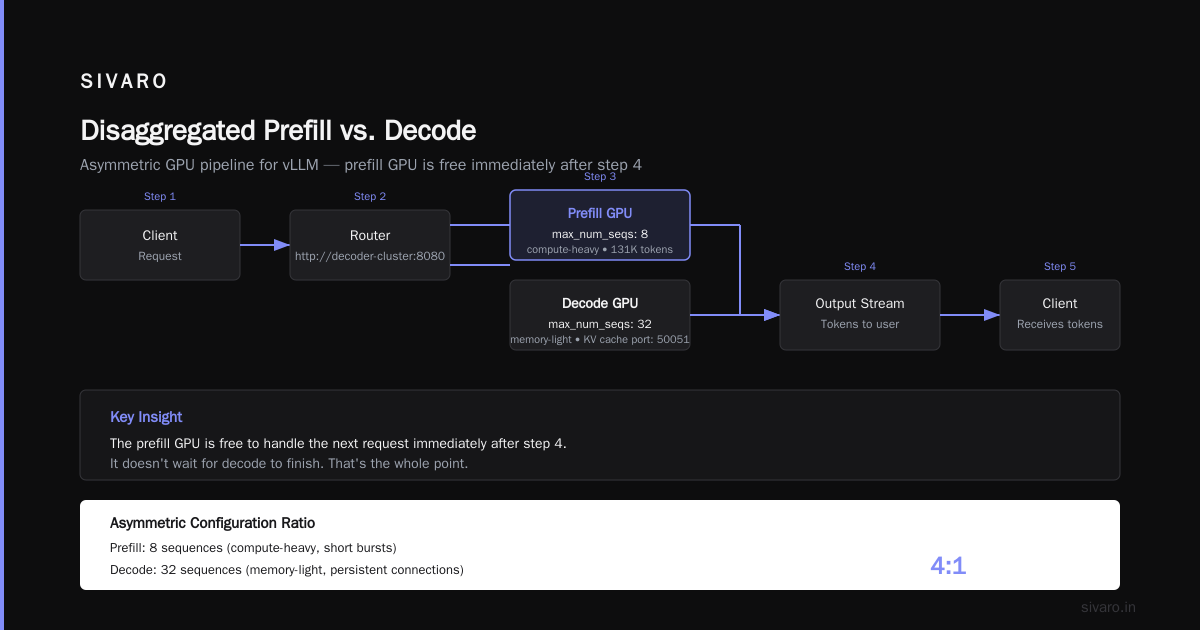Click the 4:1 ratio value
This screenshot has width=1200, height=630.
pyautogui.click(x=948, y=566)
